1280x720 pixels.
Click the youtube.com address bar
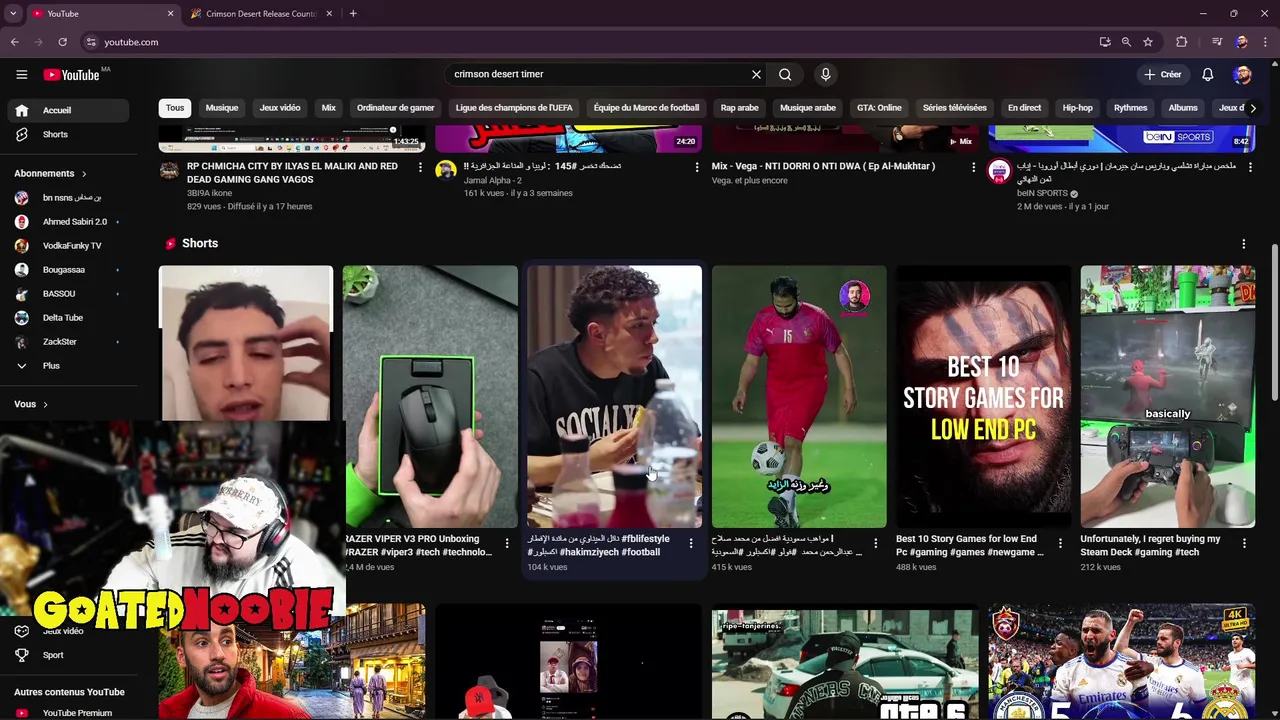[590, 42]
